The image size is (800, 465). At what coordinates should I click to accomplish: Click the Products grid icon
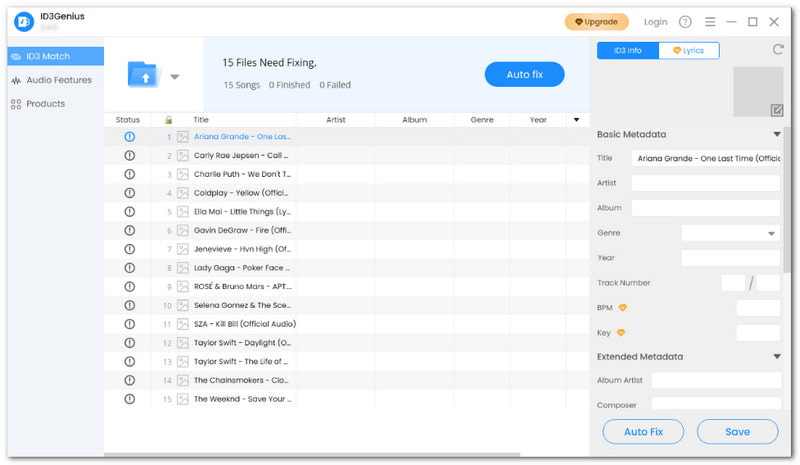point(16,104)
